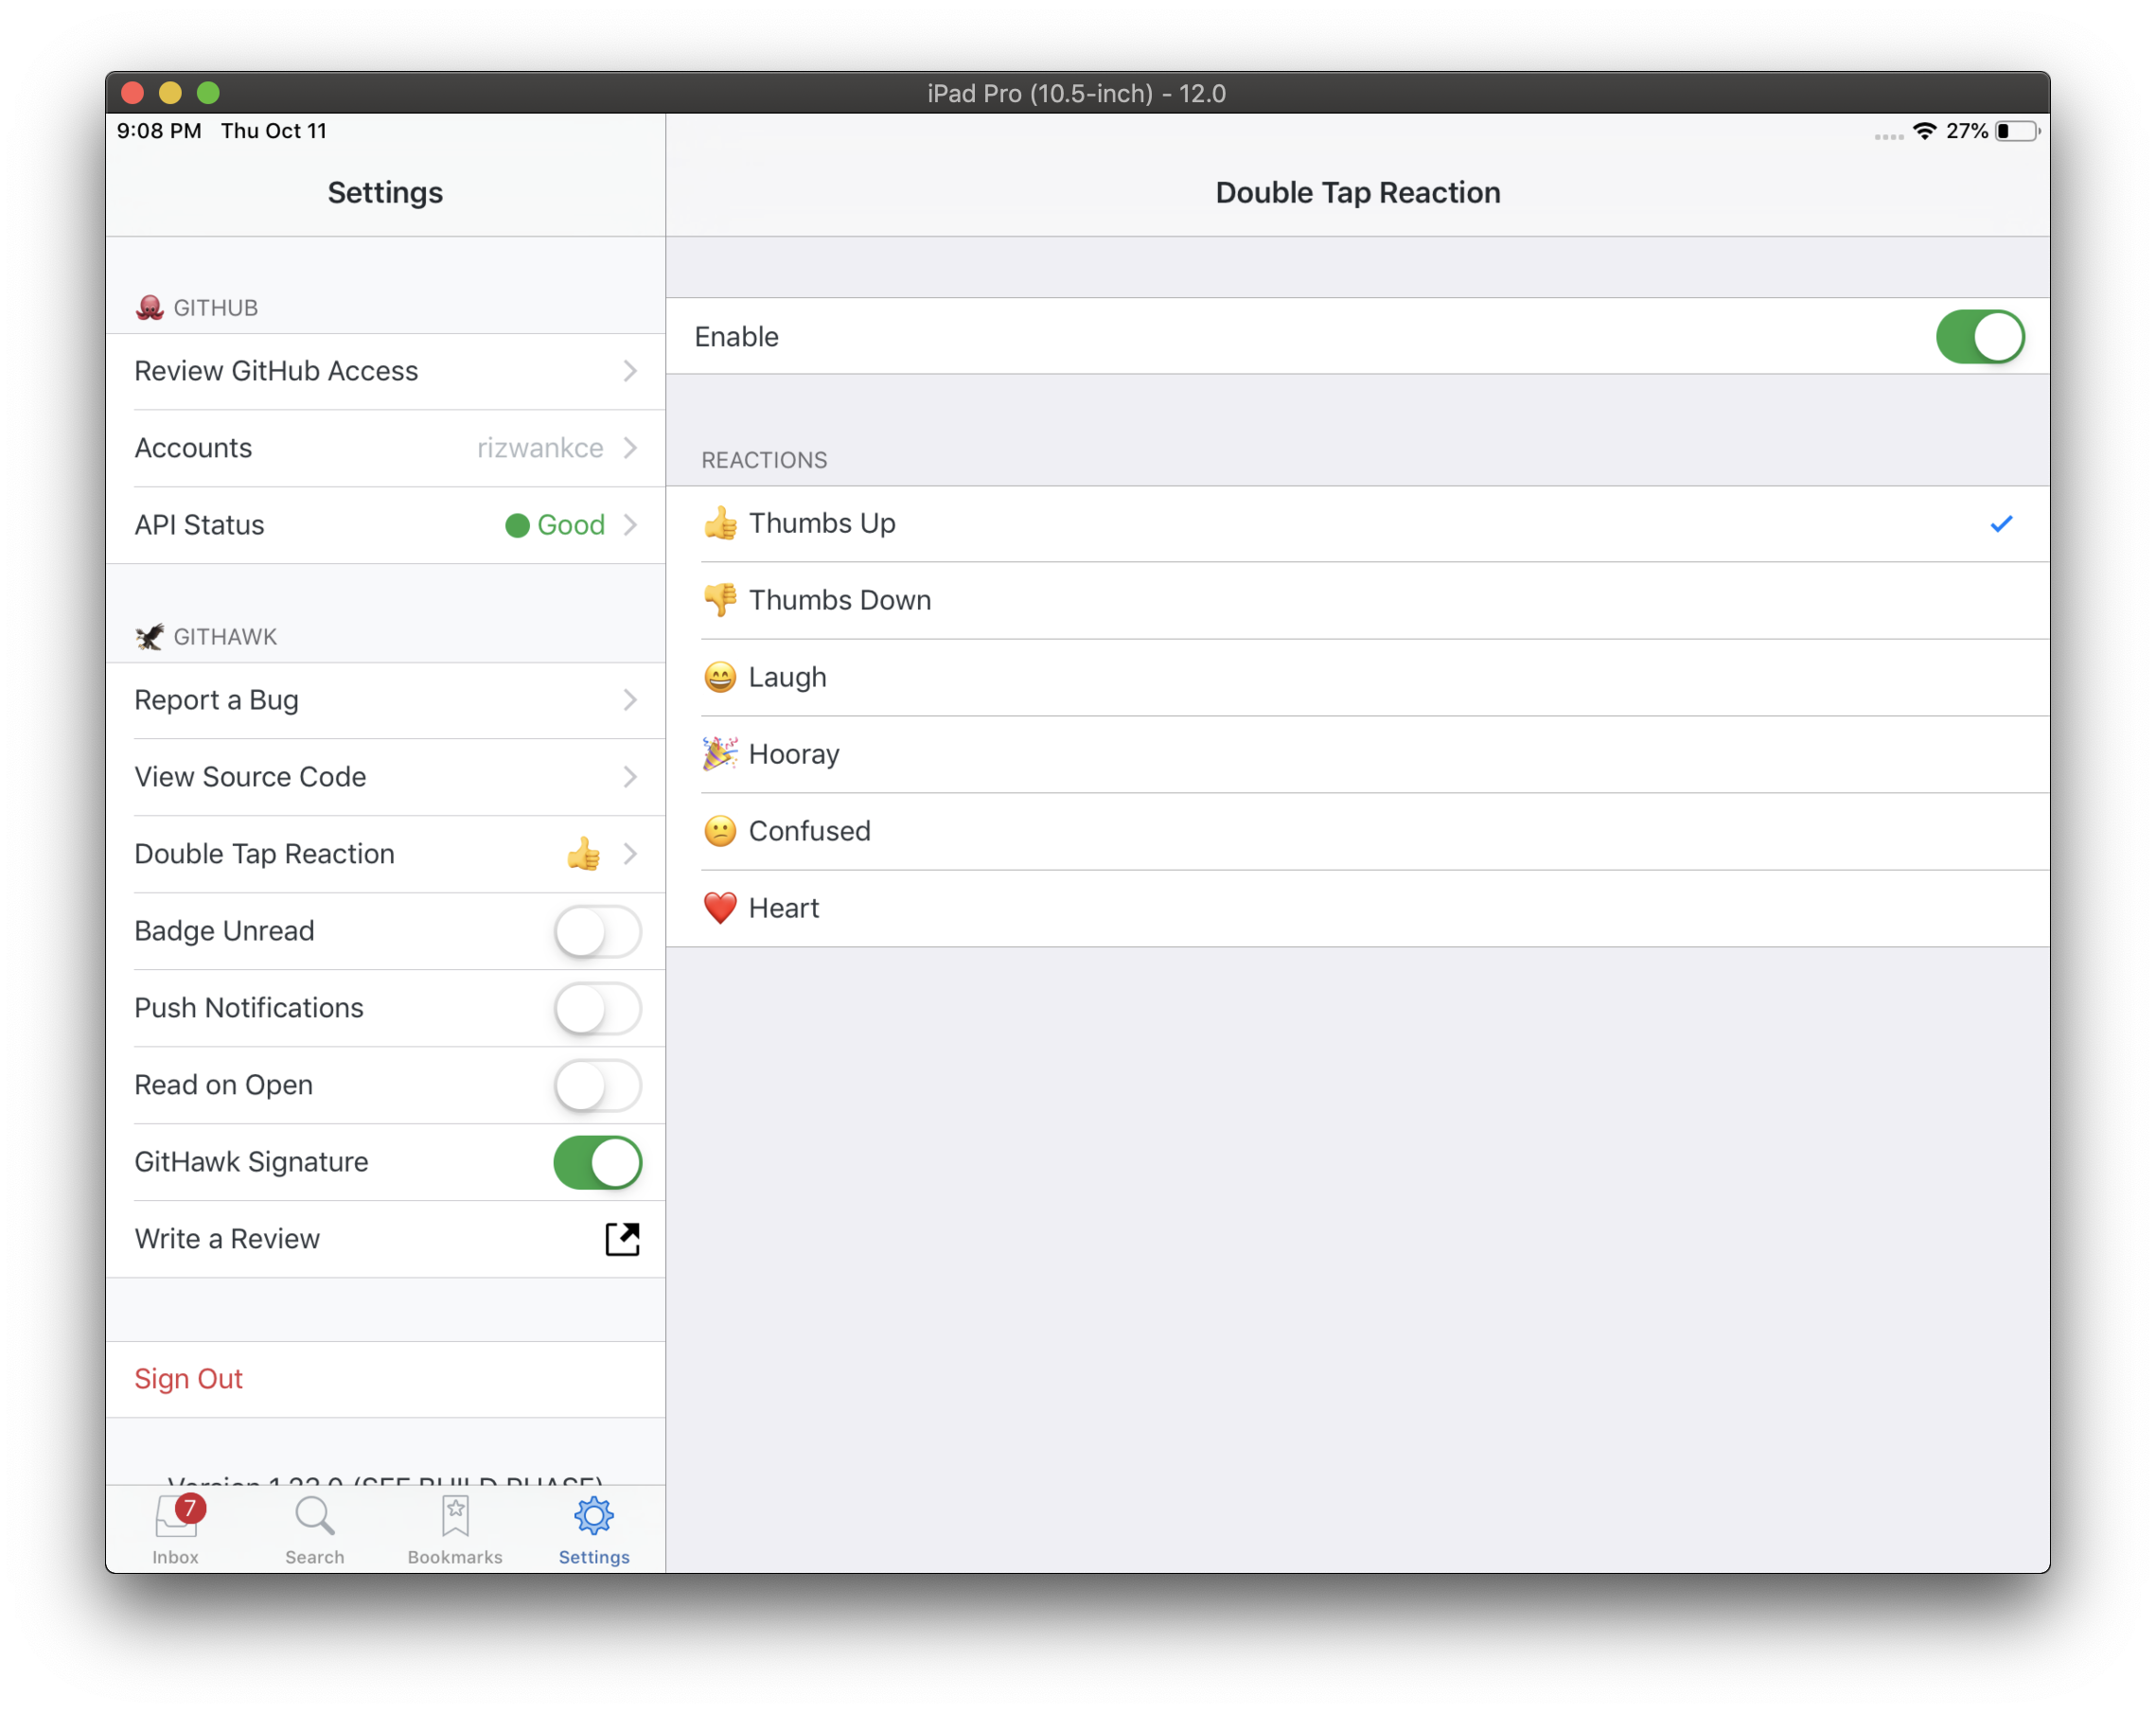Sign Out of the account
This screenshot has height=1713, width=2156.
189,1379
